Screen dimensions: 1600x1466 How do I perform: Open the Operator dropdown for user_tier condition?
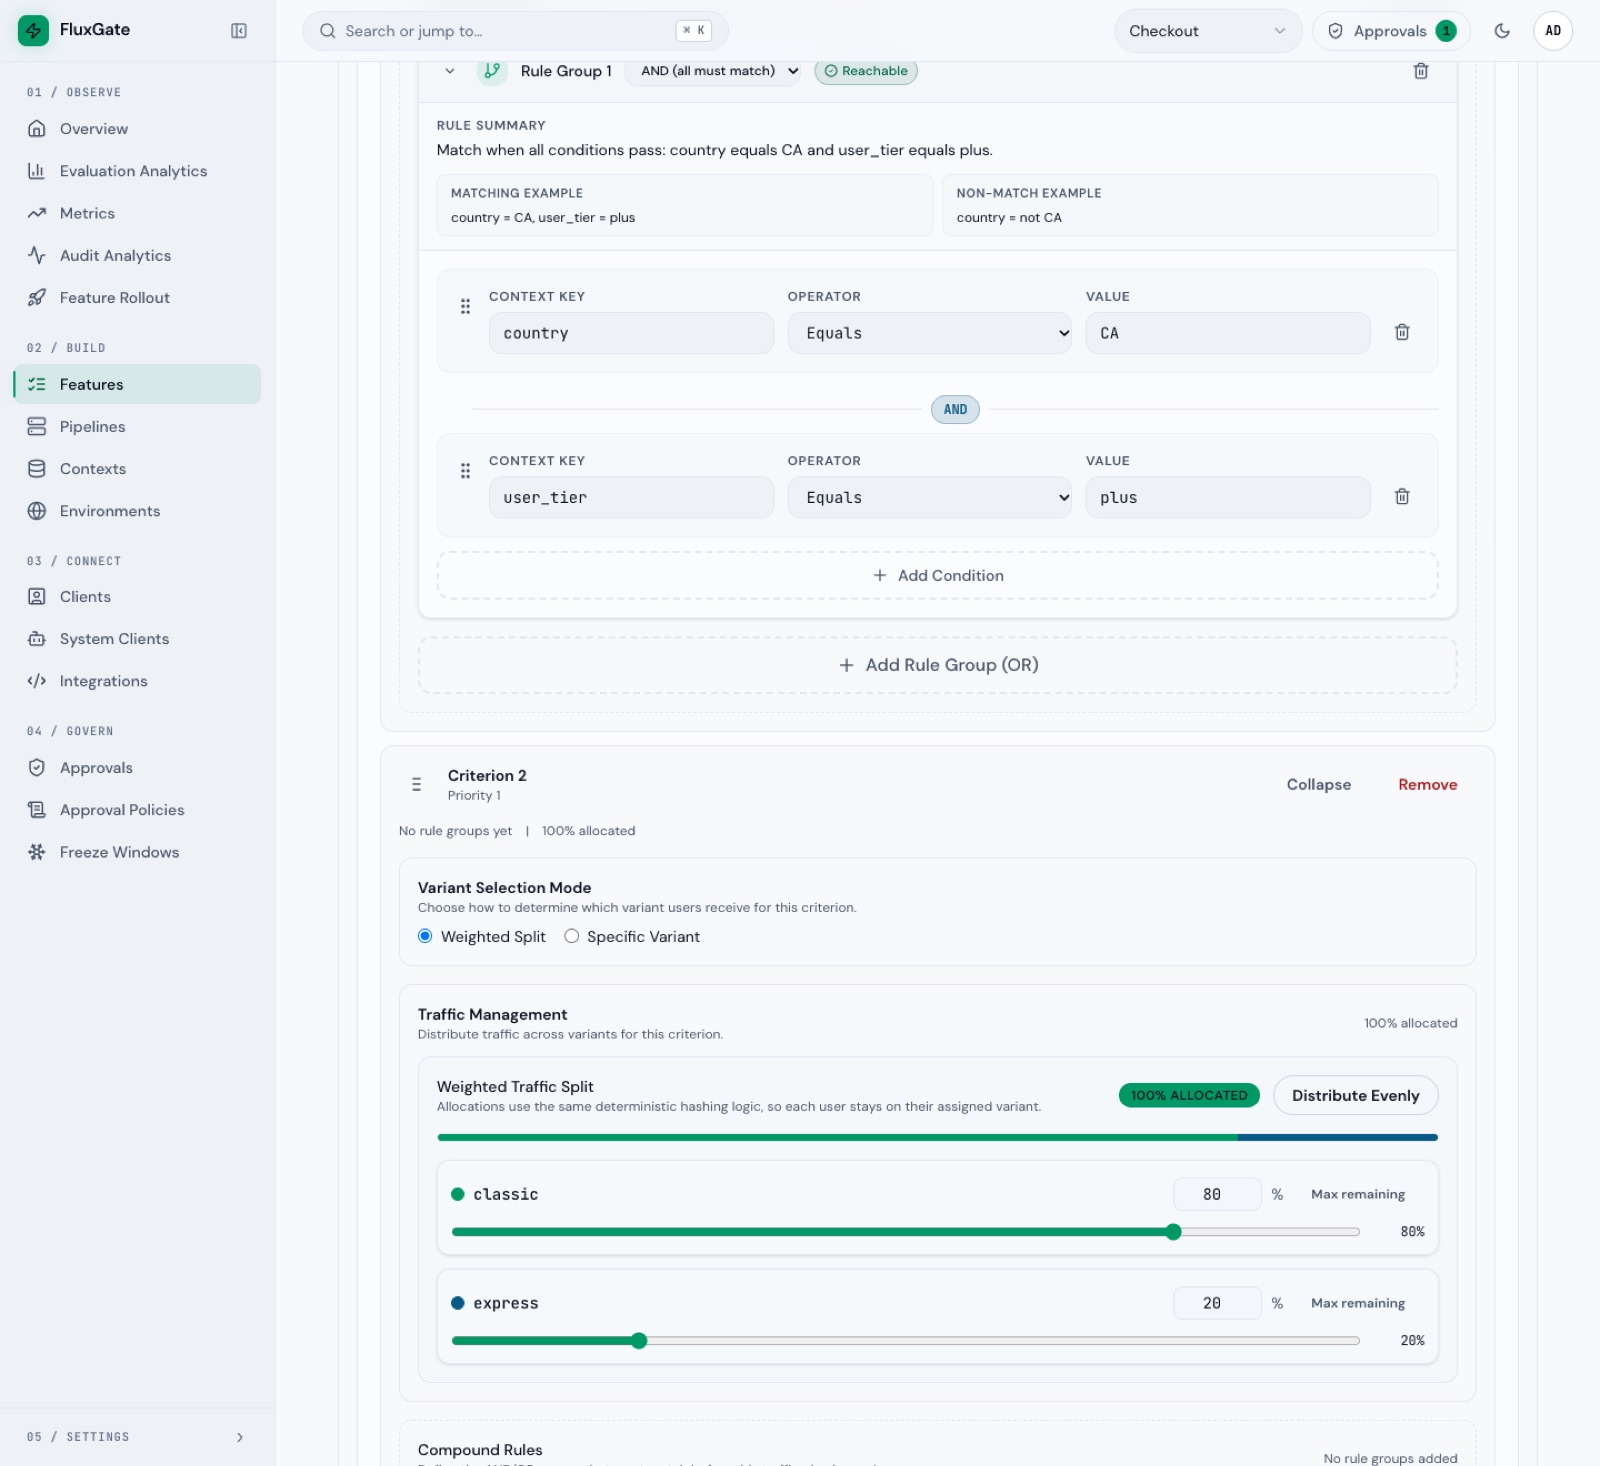pos(930,497)
